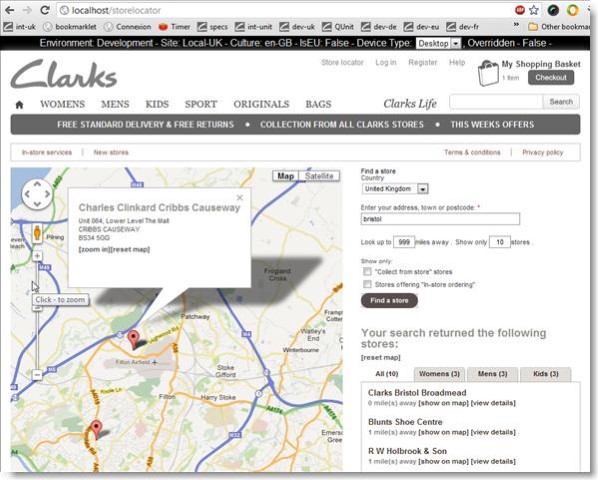Viewport: 598px width, 480px height.
Task: Open the specs bookmark
Action: point(213,27)
